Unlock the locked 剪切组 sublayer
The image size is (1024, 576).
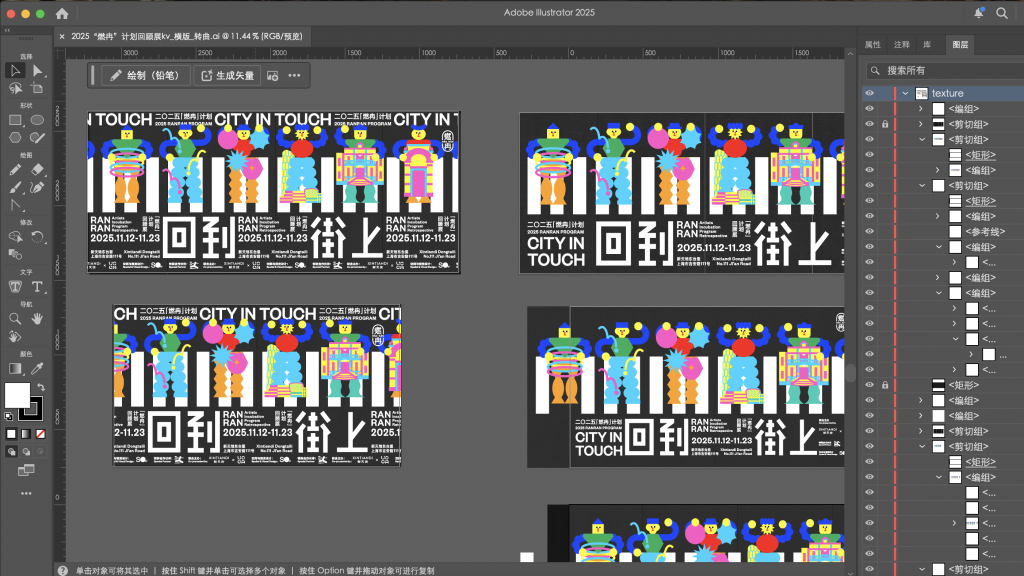click(885, 124)
